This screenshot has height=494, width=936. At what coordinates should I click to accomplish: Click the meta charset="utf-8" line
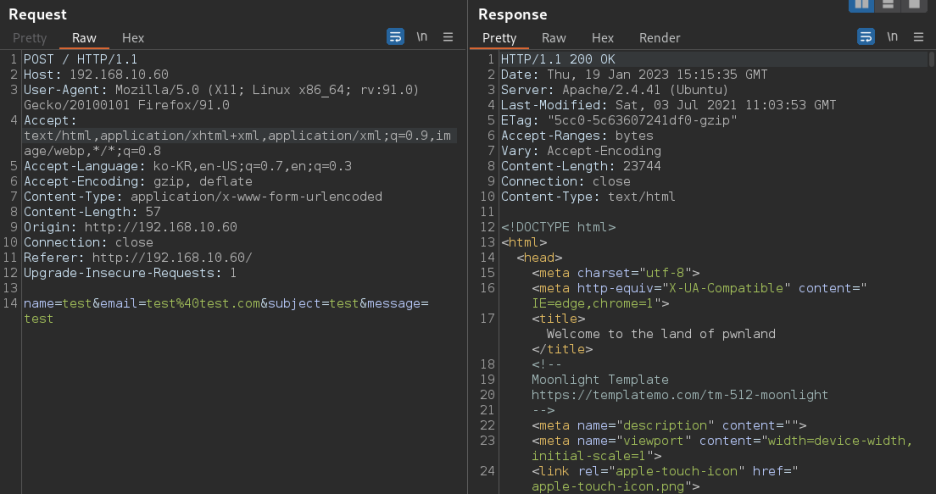615,273
